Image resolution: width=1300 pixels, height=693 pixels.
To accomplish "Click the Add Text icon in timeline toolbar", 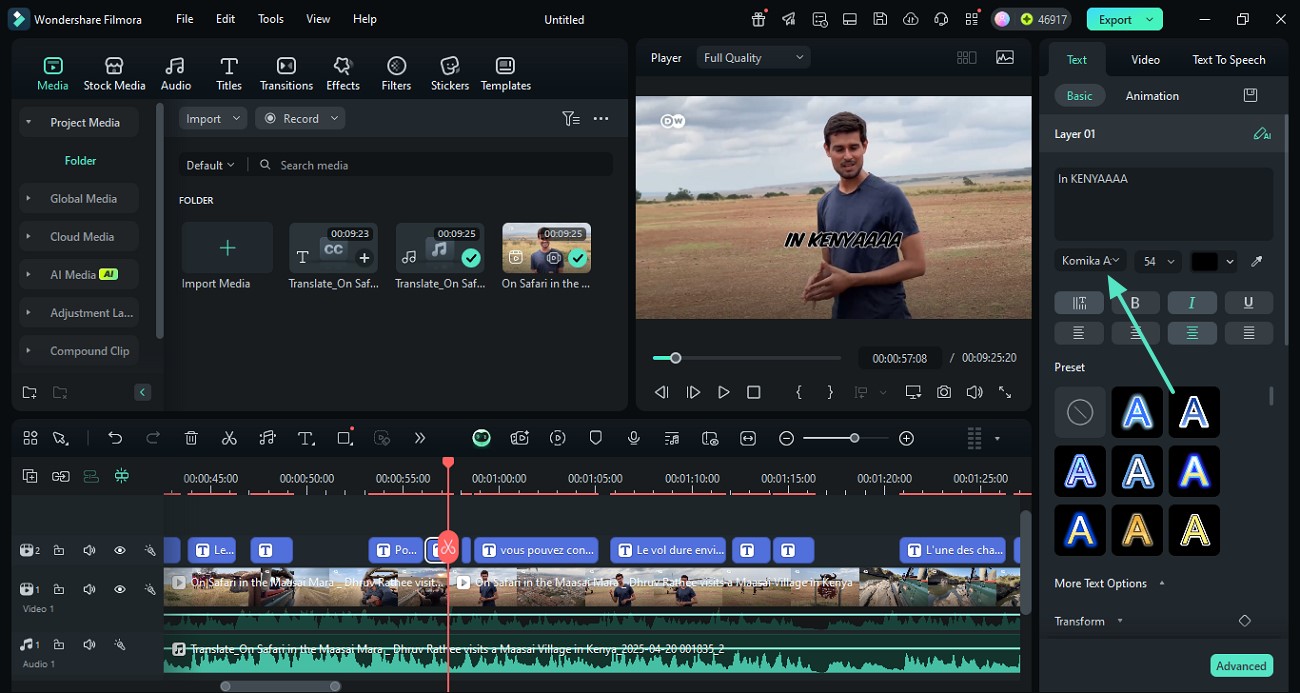I will [x=306, y=438].
